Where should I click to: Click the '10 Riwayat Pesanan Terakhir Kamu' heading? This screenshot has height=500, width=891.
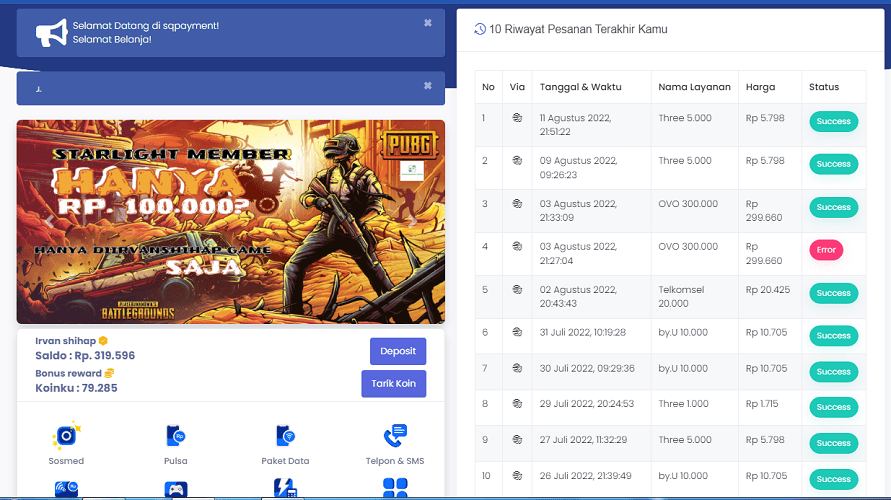578,29
